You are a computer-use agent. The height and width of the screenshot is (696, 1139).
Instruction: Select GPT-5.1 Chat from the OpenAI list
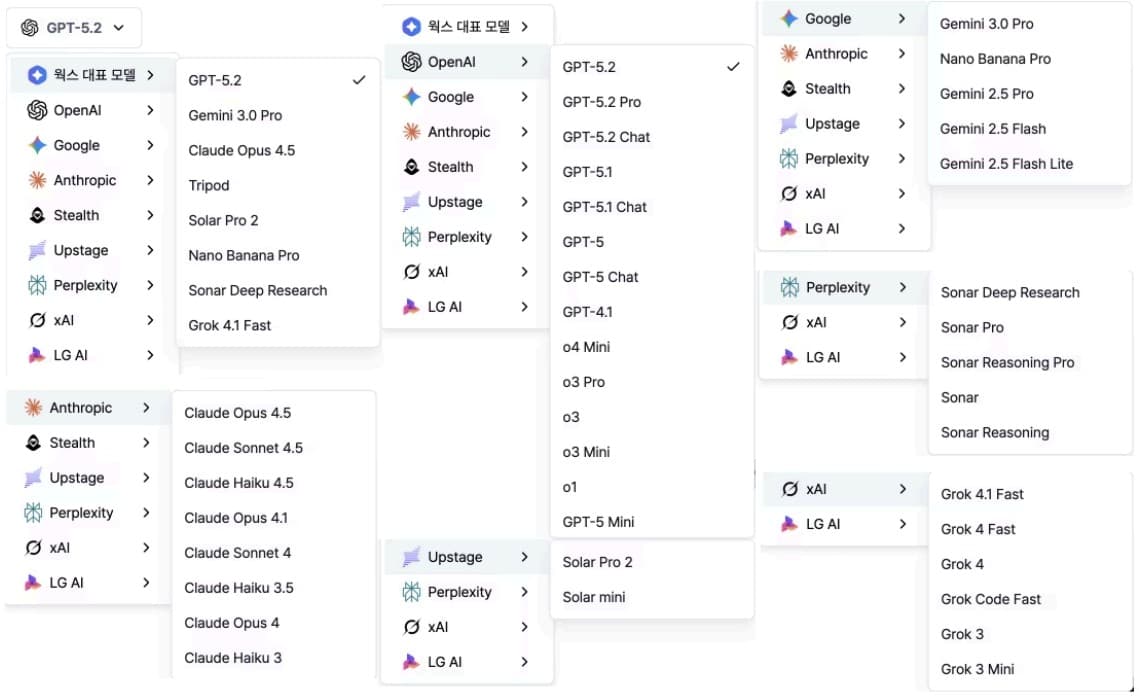[604, 207]
